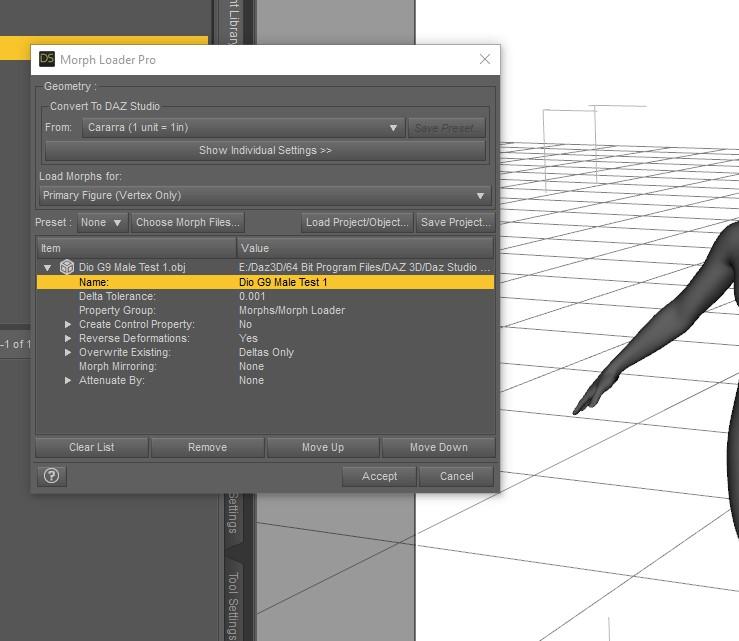Viewport: 739px width, 641px height.
Task: Select the Morph Mirroring row label
Action: [117, 366]
